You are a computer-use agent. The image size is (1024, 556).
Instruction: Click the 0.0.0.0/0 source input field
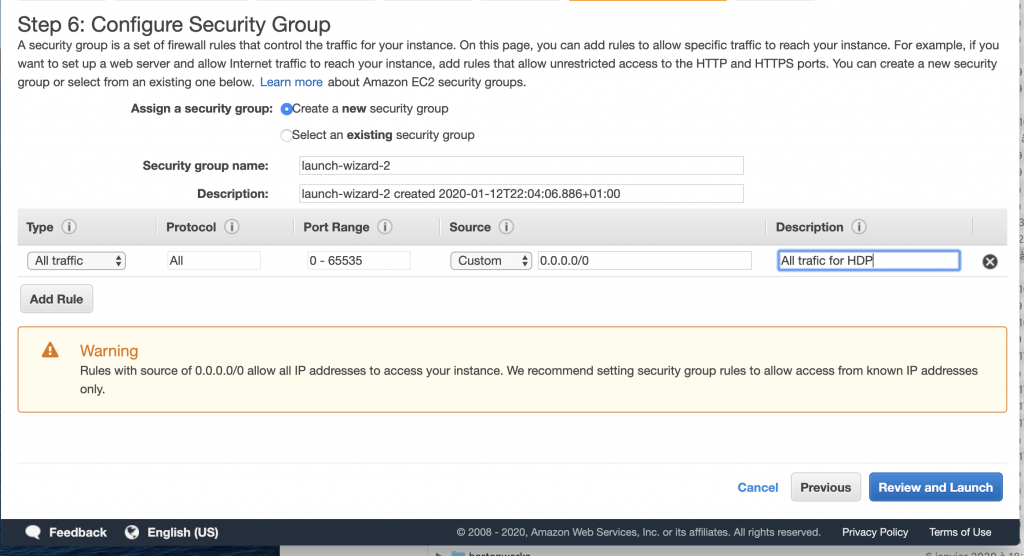pyautogui.click(x=644, y=260)
